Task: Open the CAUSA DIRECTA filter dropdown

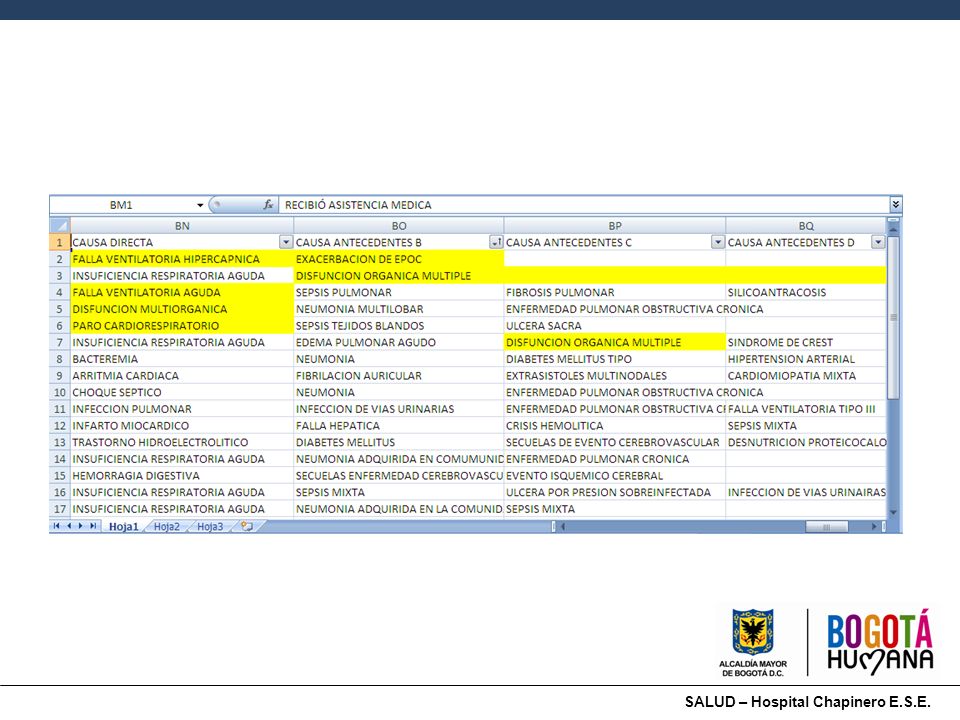Action: click(286, 242)
